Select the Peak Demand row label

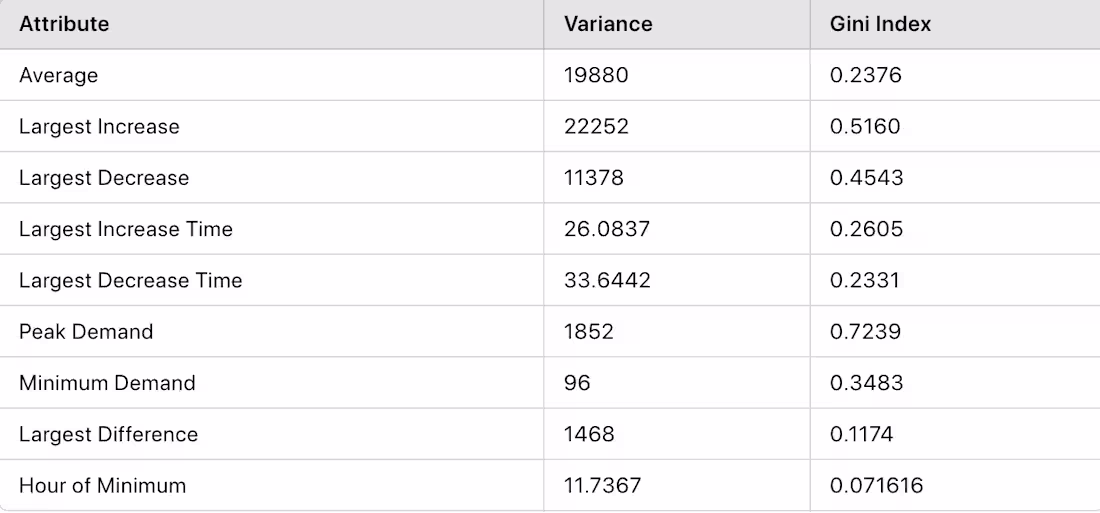pyautogui.click(x=86, y=331)
